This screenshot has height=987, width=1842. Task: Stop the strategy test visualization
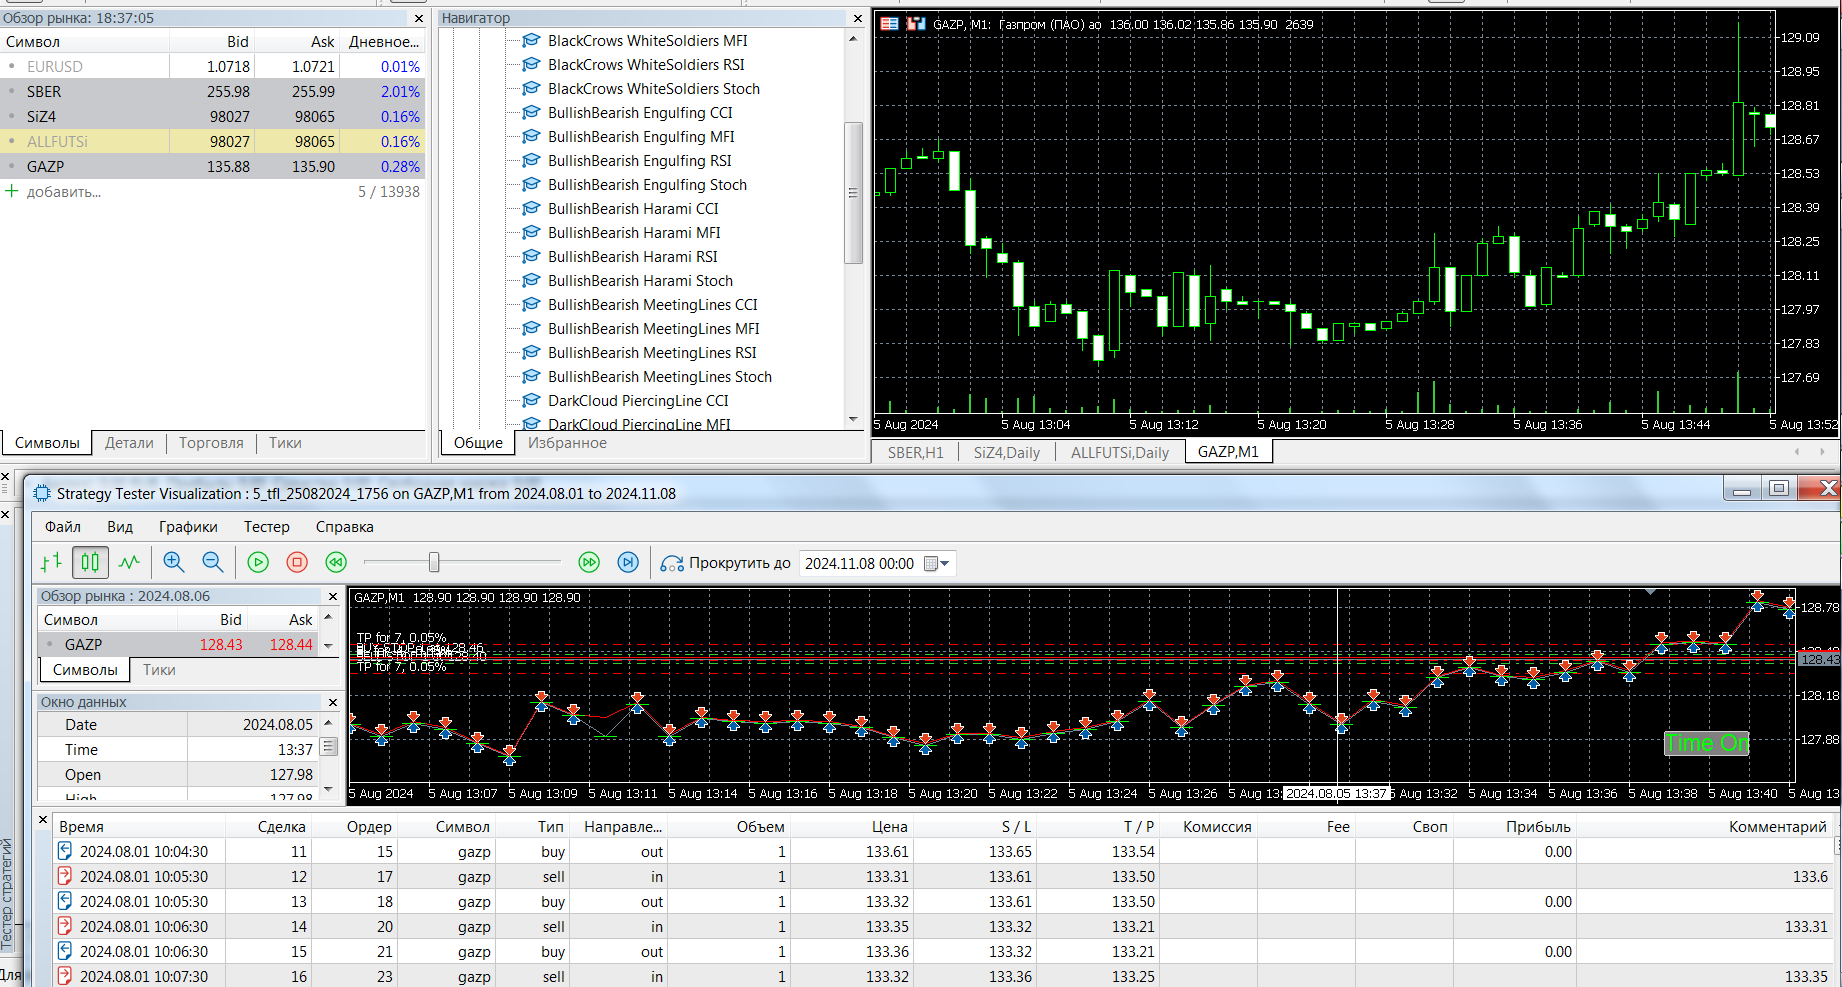coord(297,563)
